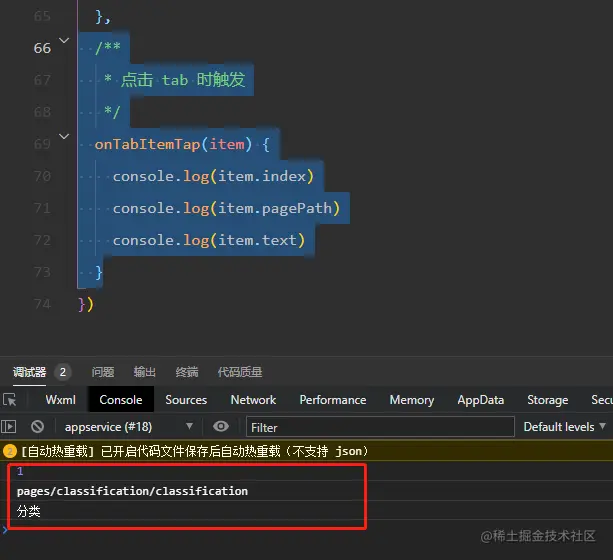The width and height of the screenshot is (613, 560).
Task: Switch to the Wxml tab
Action: pyautogui.click(x=60, y=400)
